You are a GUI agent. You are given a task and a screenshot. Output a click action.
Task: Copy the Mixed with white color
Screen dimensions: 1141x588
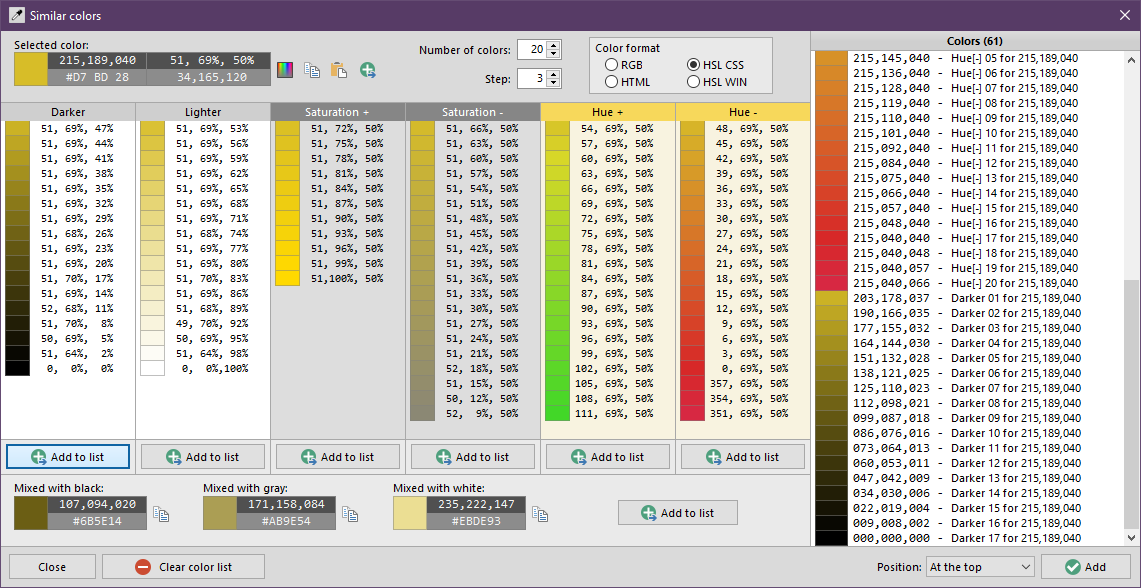[540, 514]
